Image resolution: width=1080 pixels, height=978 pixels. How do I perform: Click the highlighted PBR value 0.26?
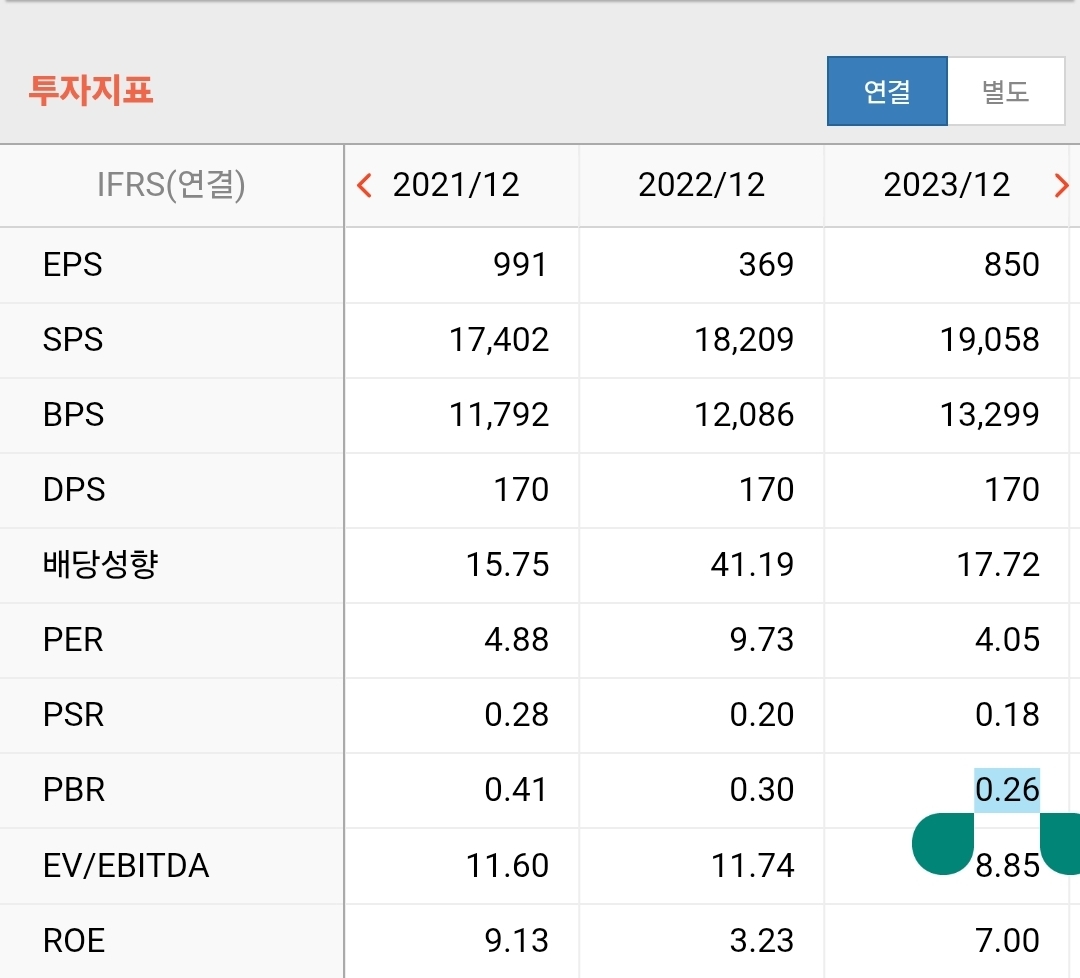(1007, 790)
